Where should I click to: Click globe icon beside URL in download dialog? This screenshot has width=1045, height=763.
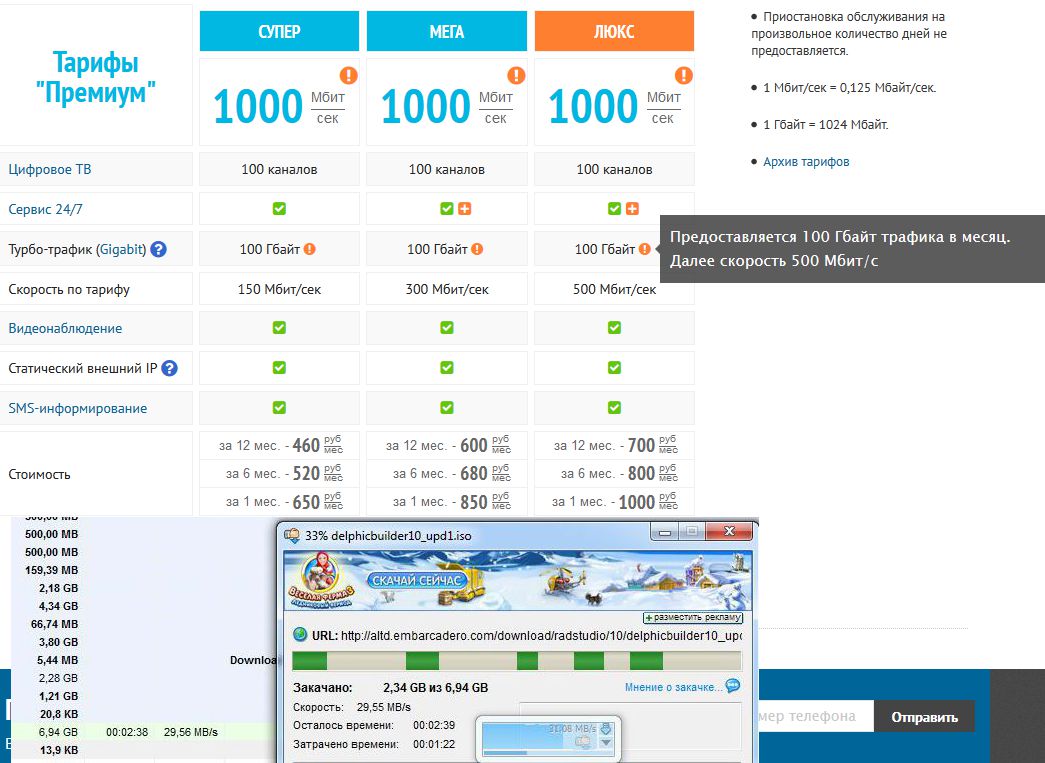[300, 634]
